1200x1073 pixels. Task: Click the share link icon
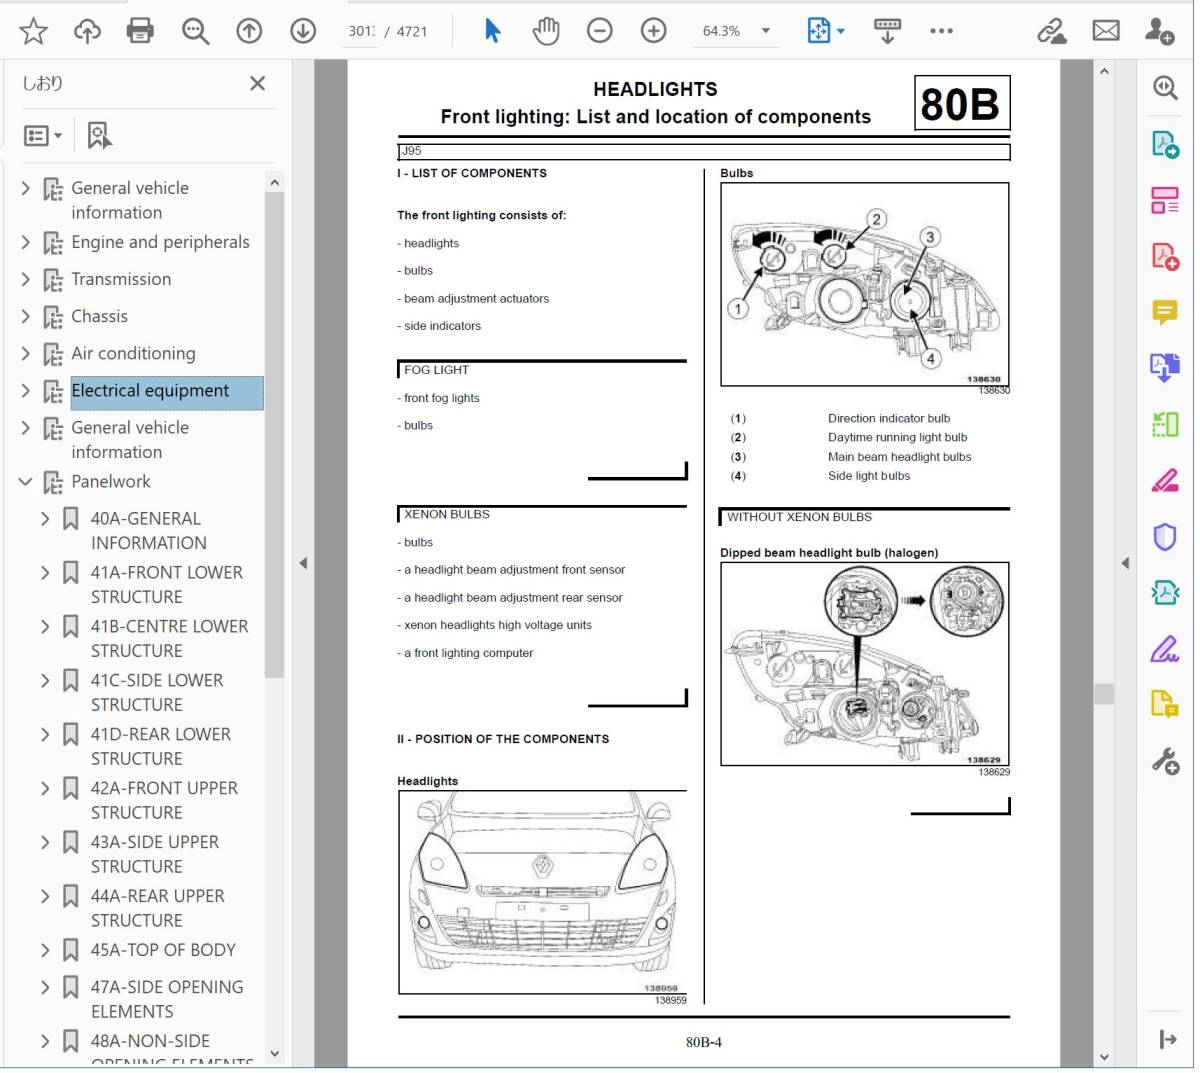(x=1051, y=31)
